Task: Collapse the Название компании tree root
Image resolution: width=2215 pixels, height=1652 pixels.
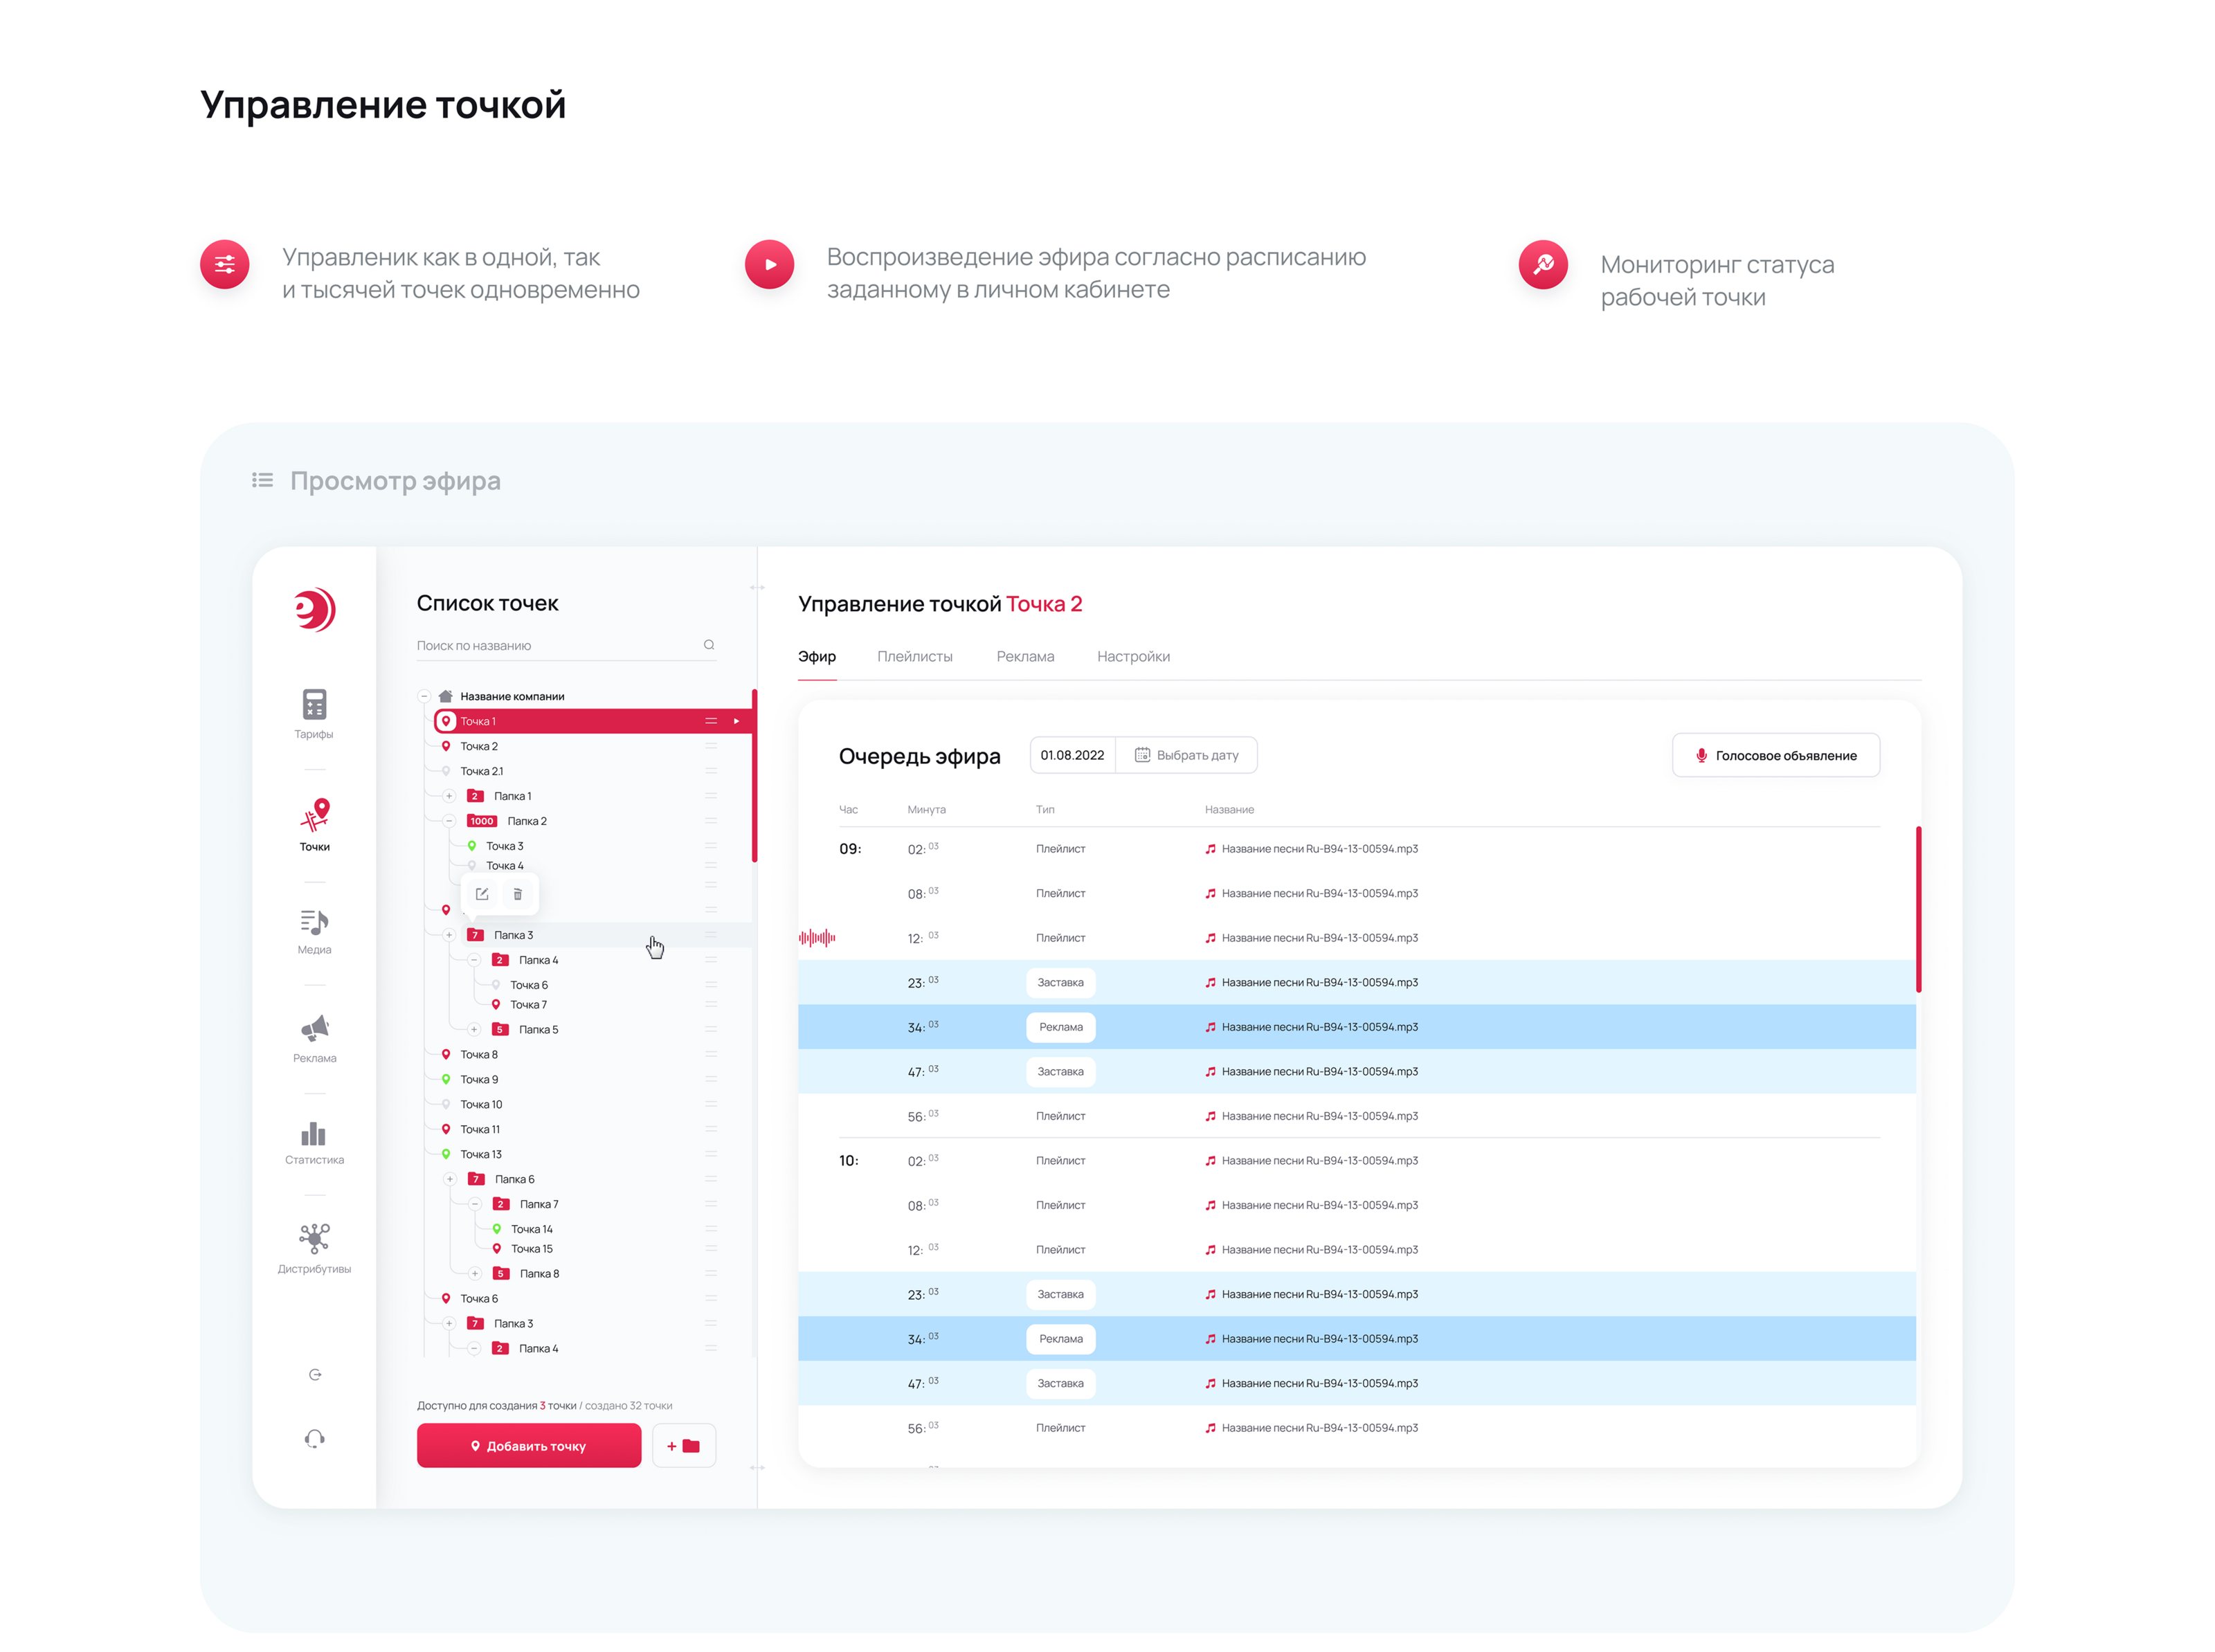Action: click(424, 696)
